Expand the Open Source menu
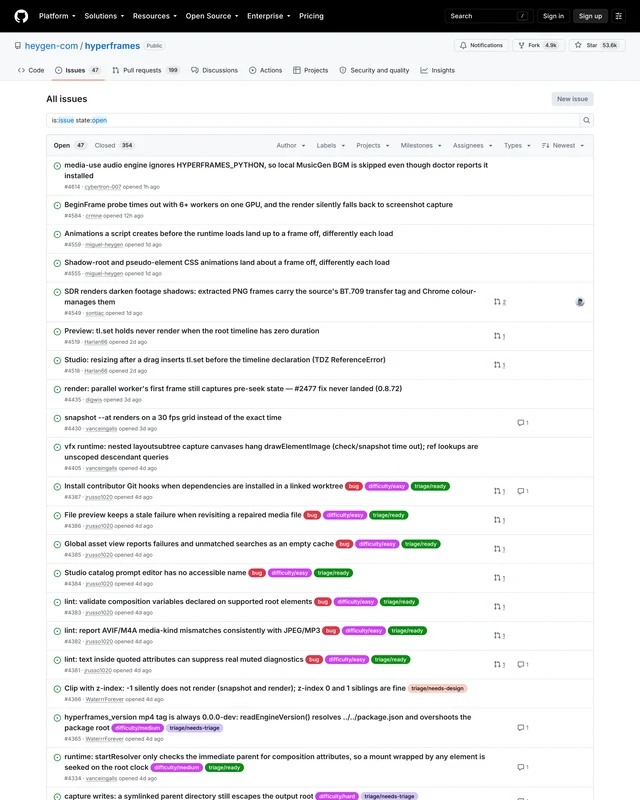Viewport: 640px width, 800px height. [x=212, y=16]
